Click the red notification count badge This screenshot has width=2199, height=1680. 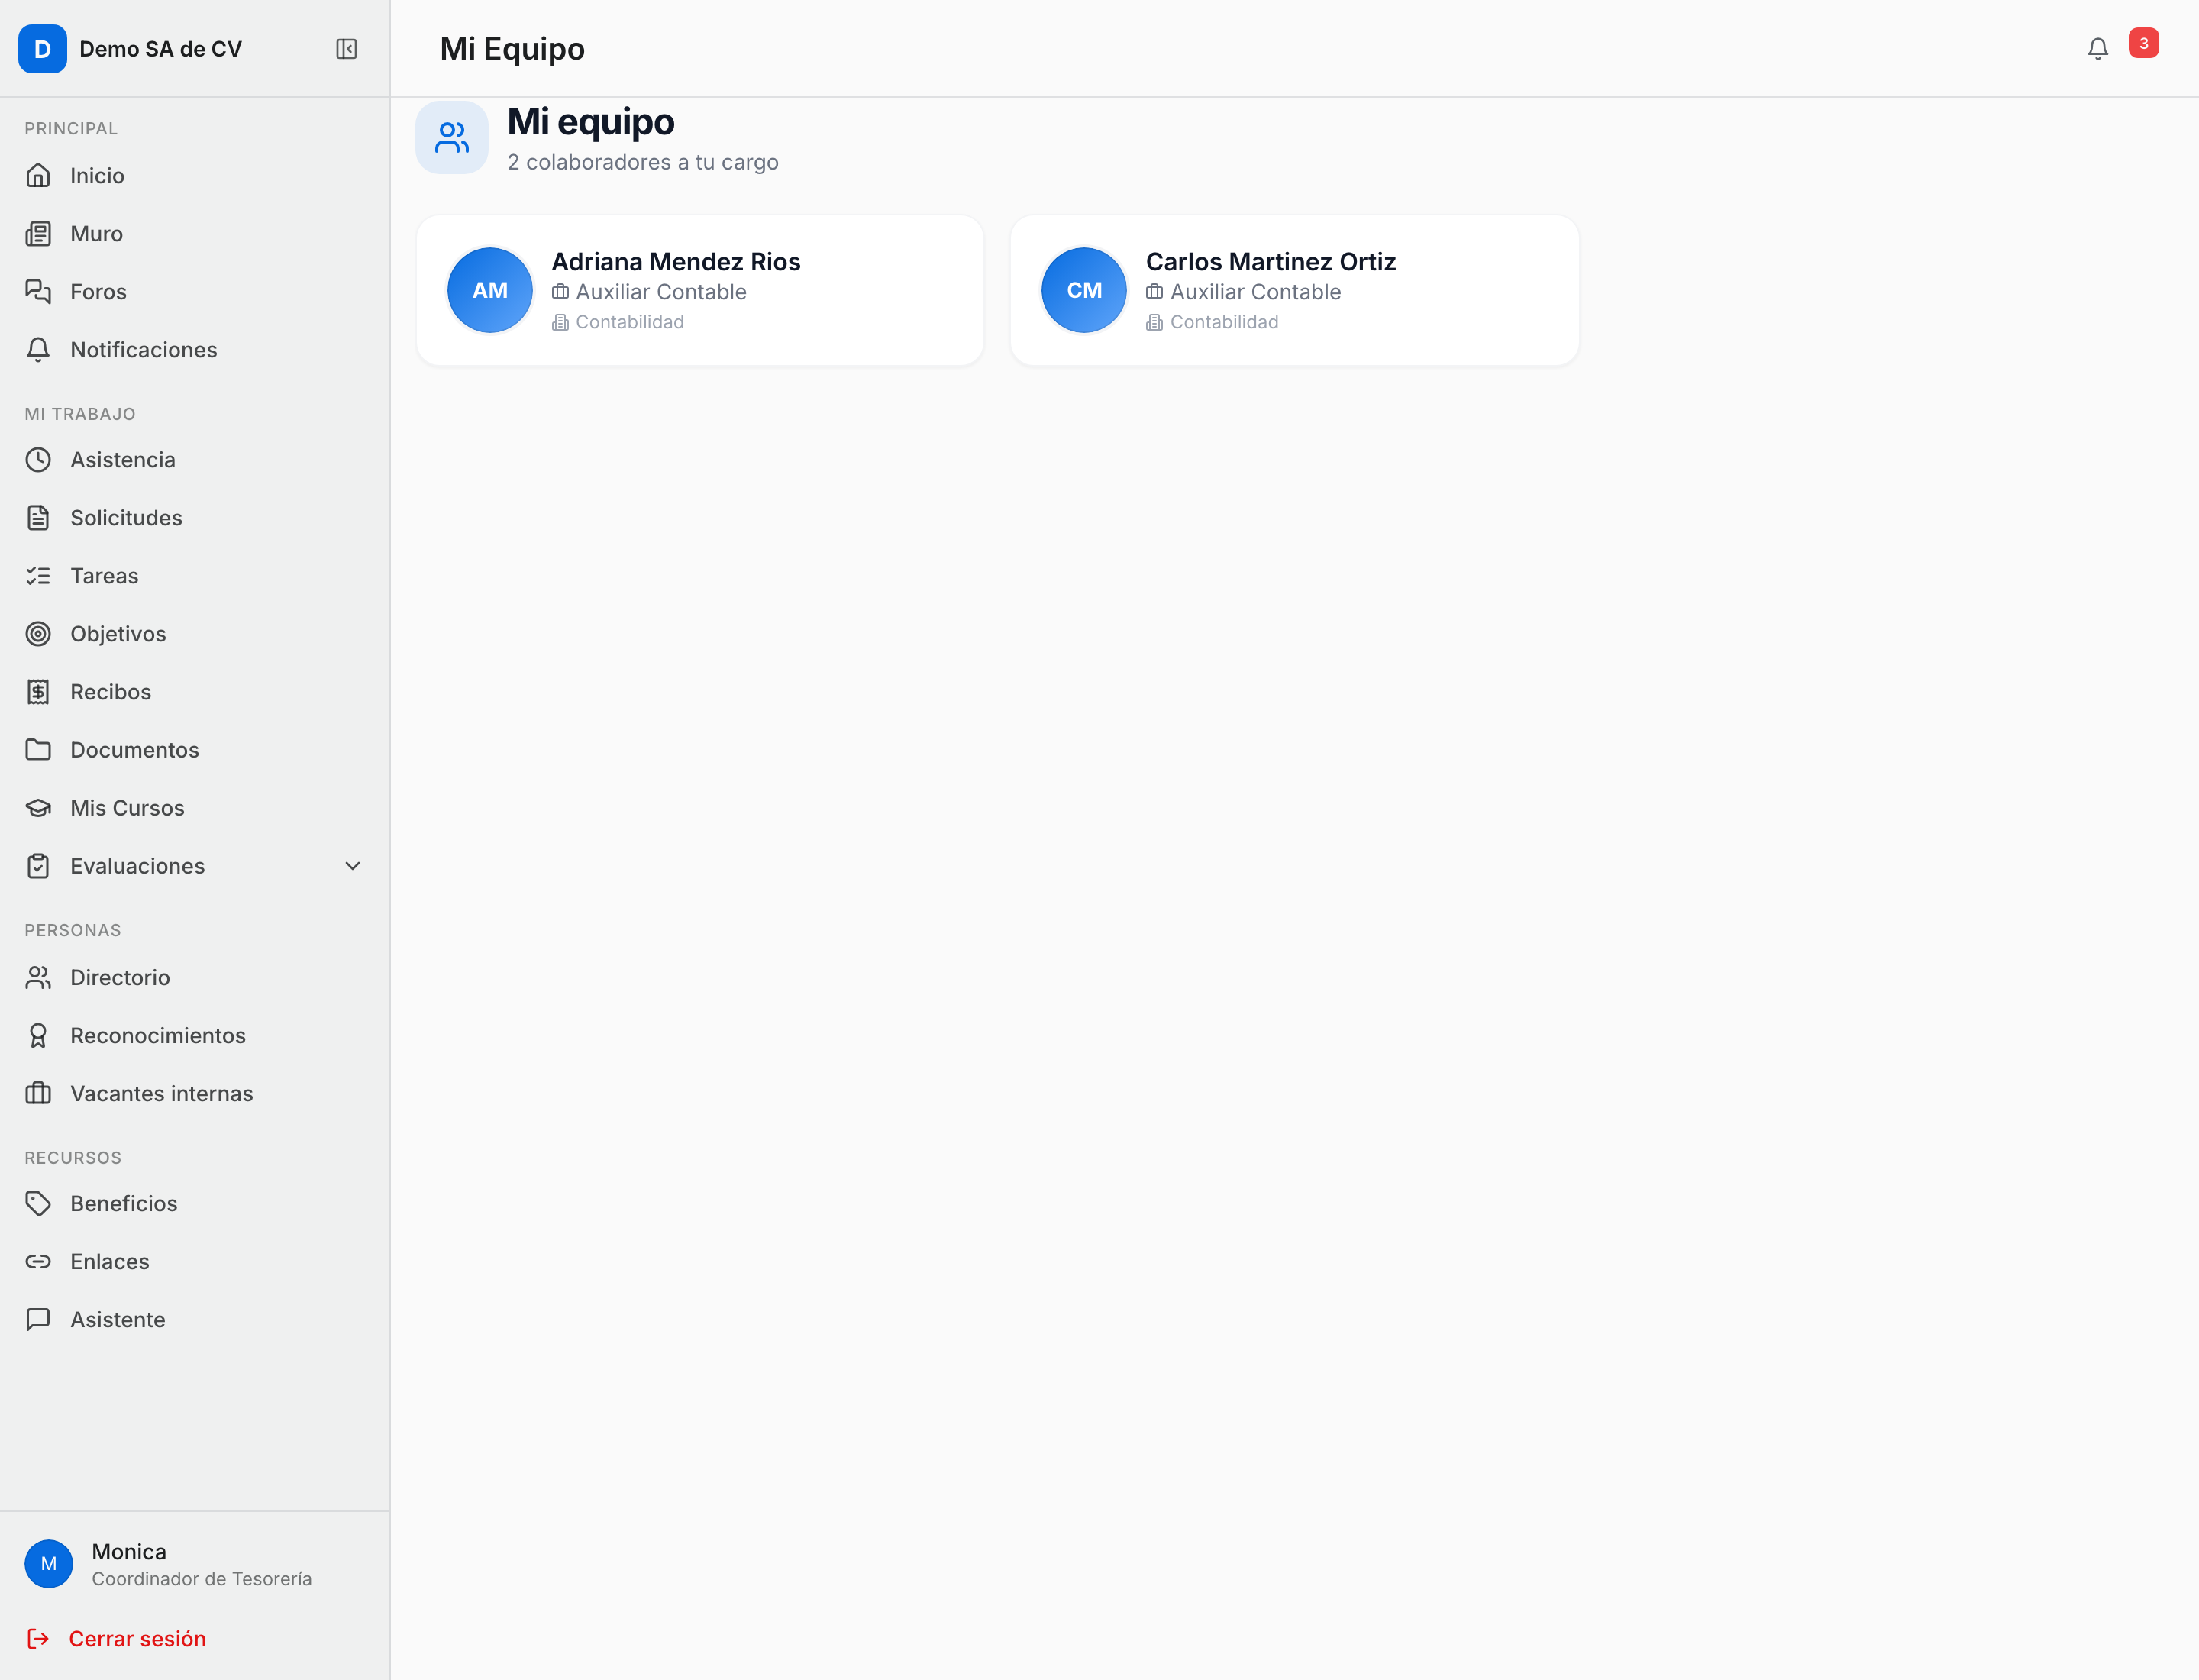point(2143,43)
